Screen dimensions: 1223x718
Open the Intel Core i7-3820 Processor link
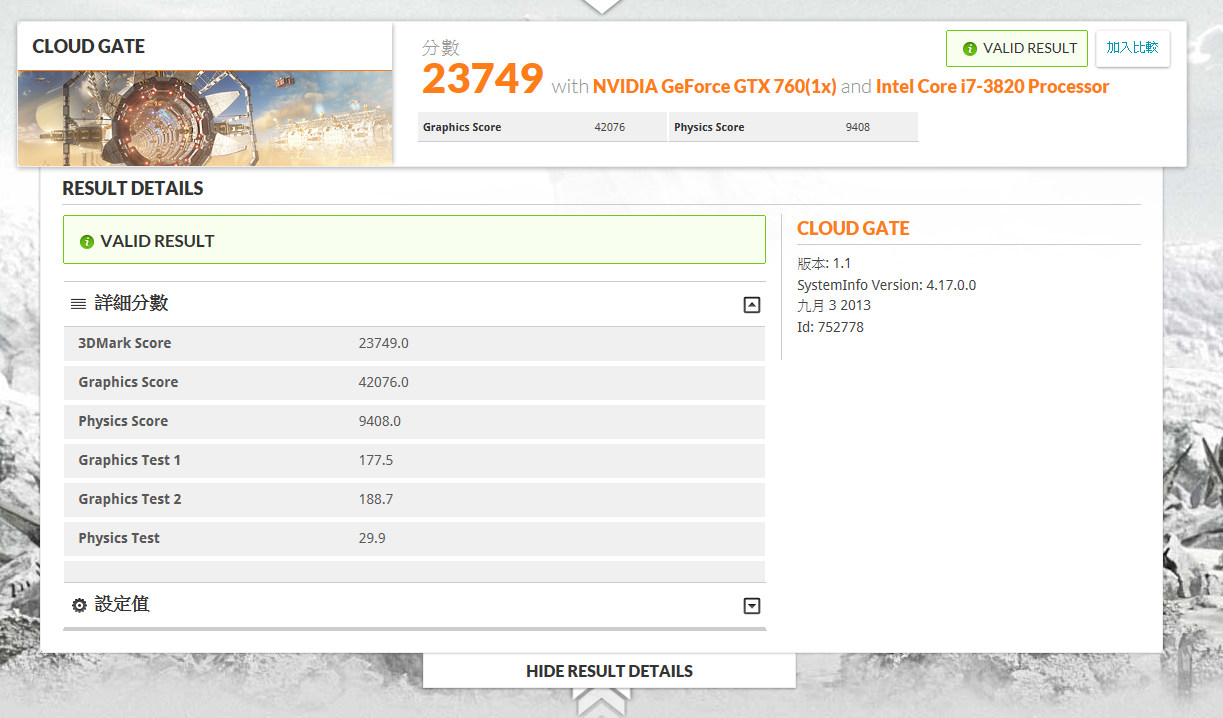point(992,87)
